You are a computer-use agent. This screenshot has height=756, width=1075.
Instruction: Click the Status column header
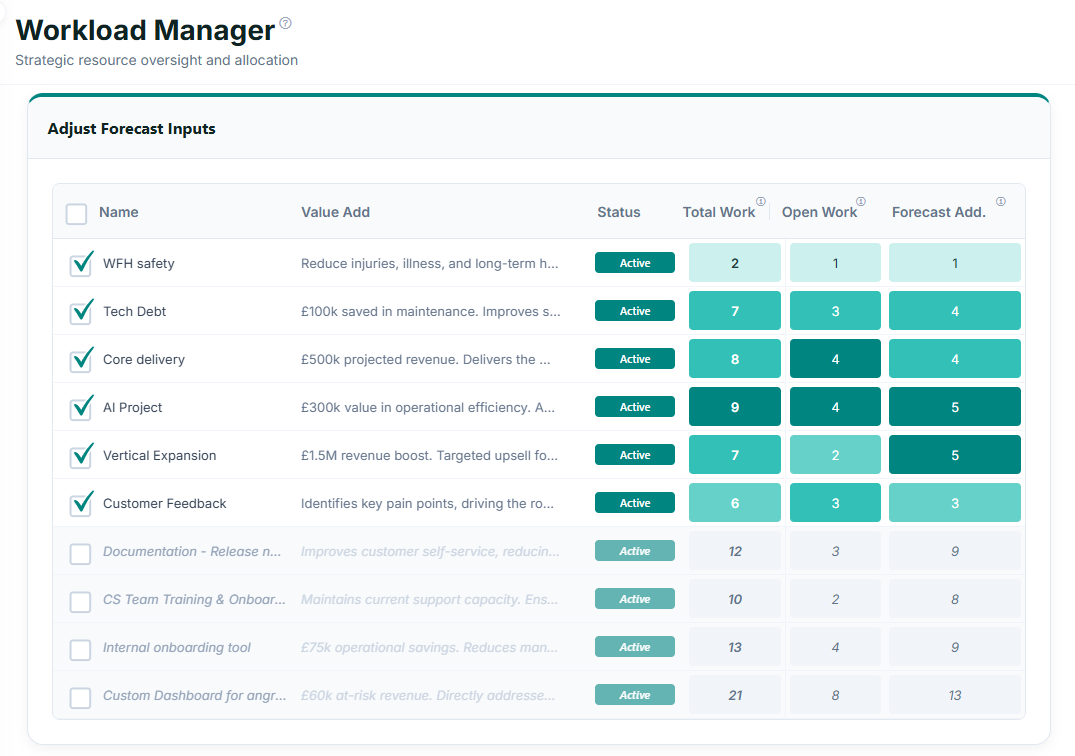click(618, 212)
